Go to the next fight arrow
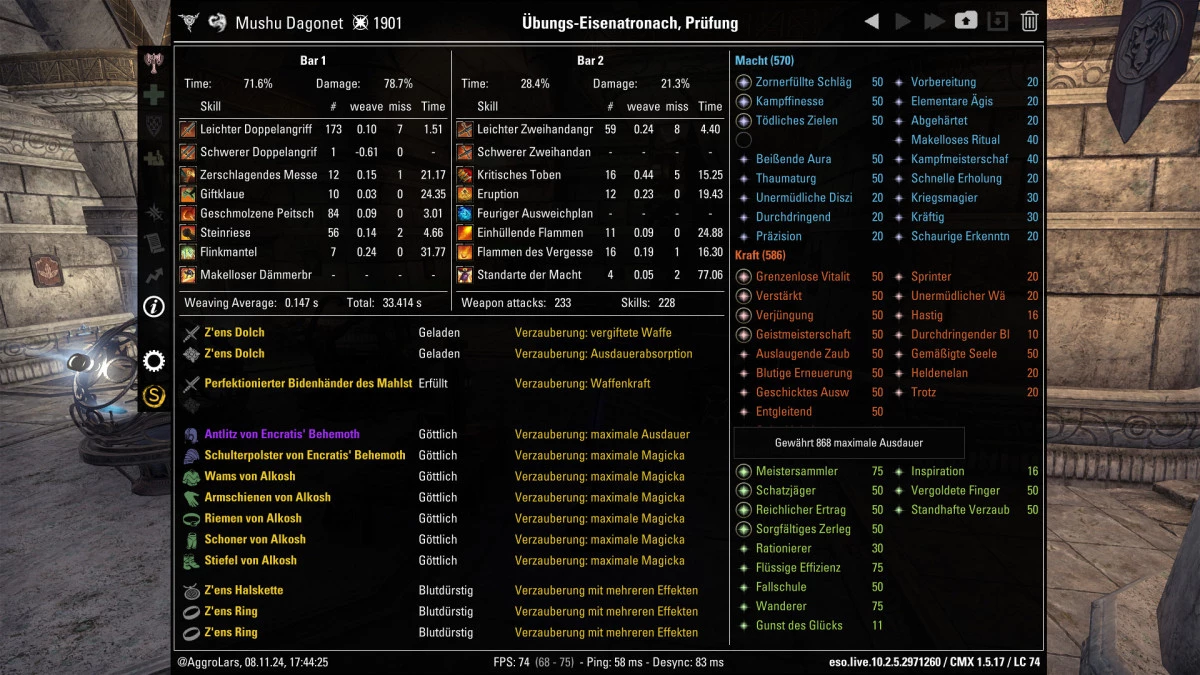The height and width of the screenshot is (675, 1200). (903, 21)
